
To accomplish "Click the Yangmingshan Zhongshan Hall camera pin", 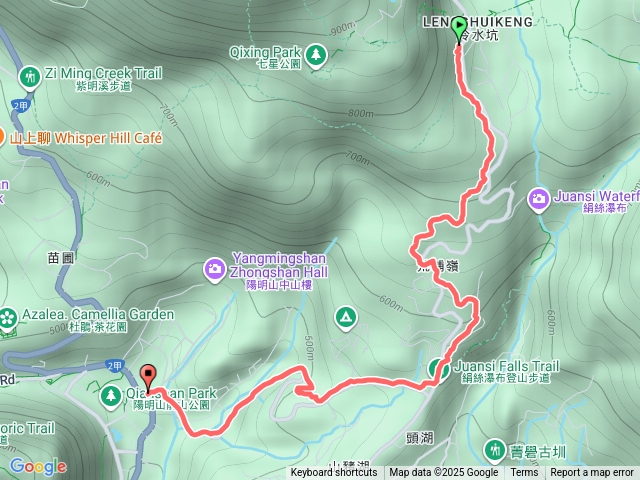I will coord(215,270).
